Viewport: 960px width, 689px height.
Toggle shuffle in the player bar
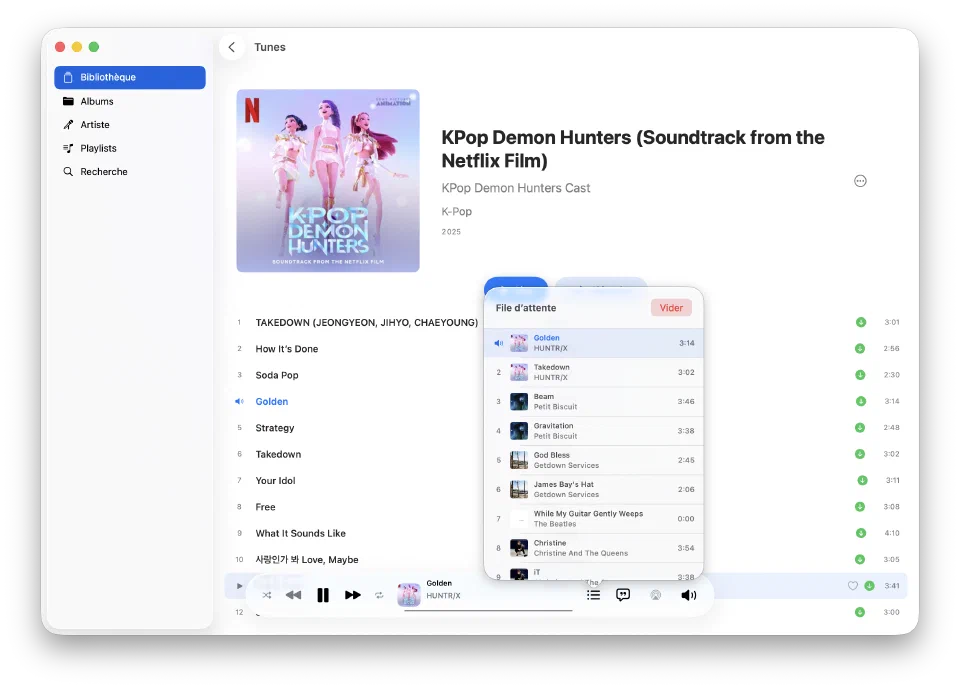267,595
